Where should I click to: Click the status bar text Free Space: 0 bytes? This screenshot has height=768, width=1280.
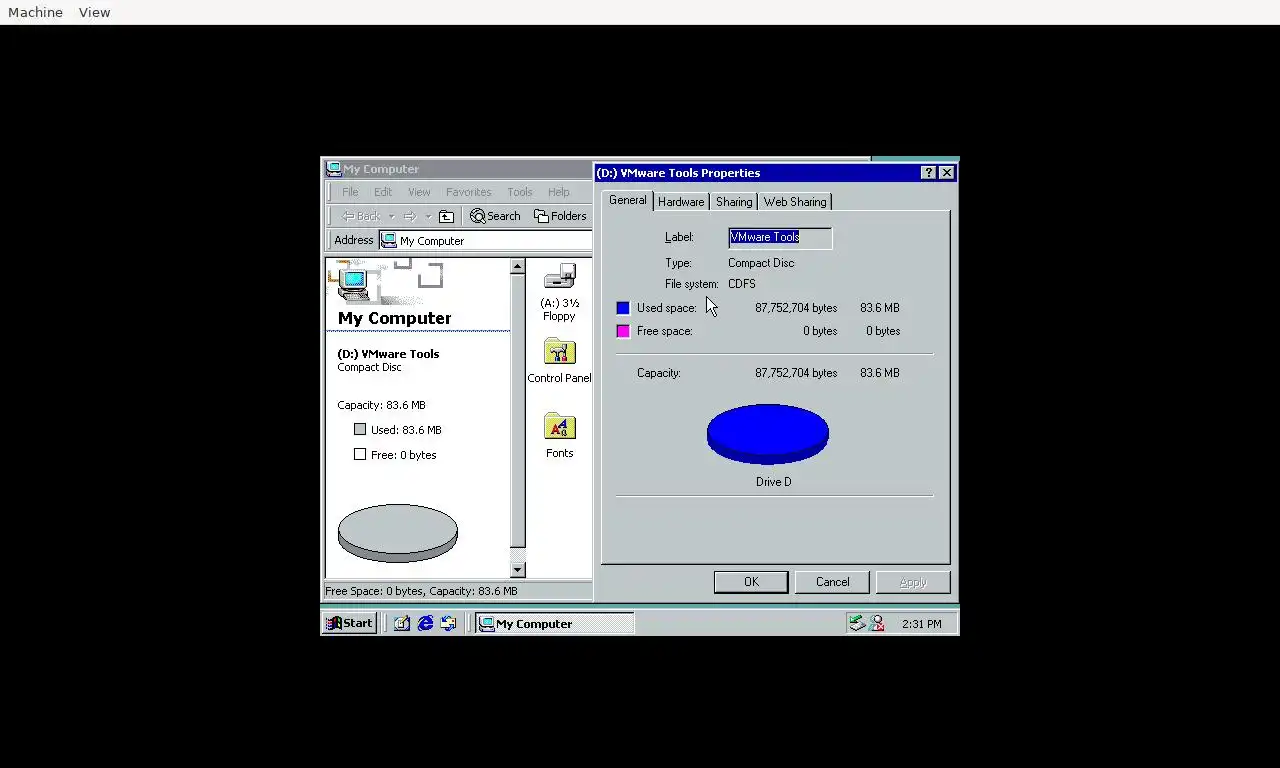(421, 591)
